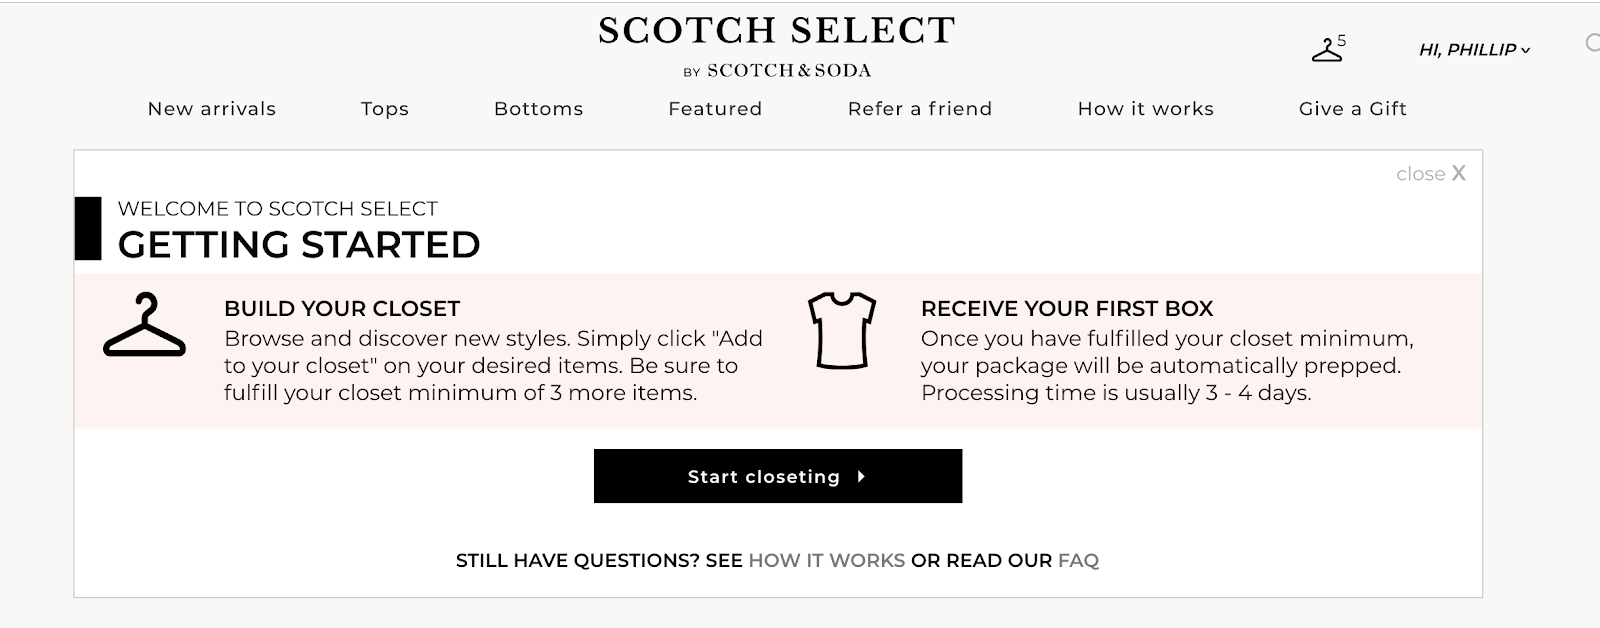Close the Getting Started panel
Image resolution: width=1600 pixels, height=628 pixels.
click(x=1431, y=174)
